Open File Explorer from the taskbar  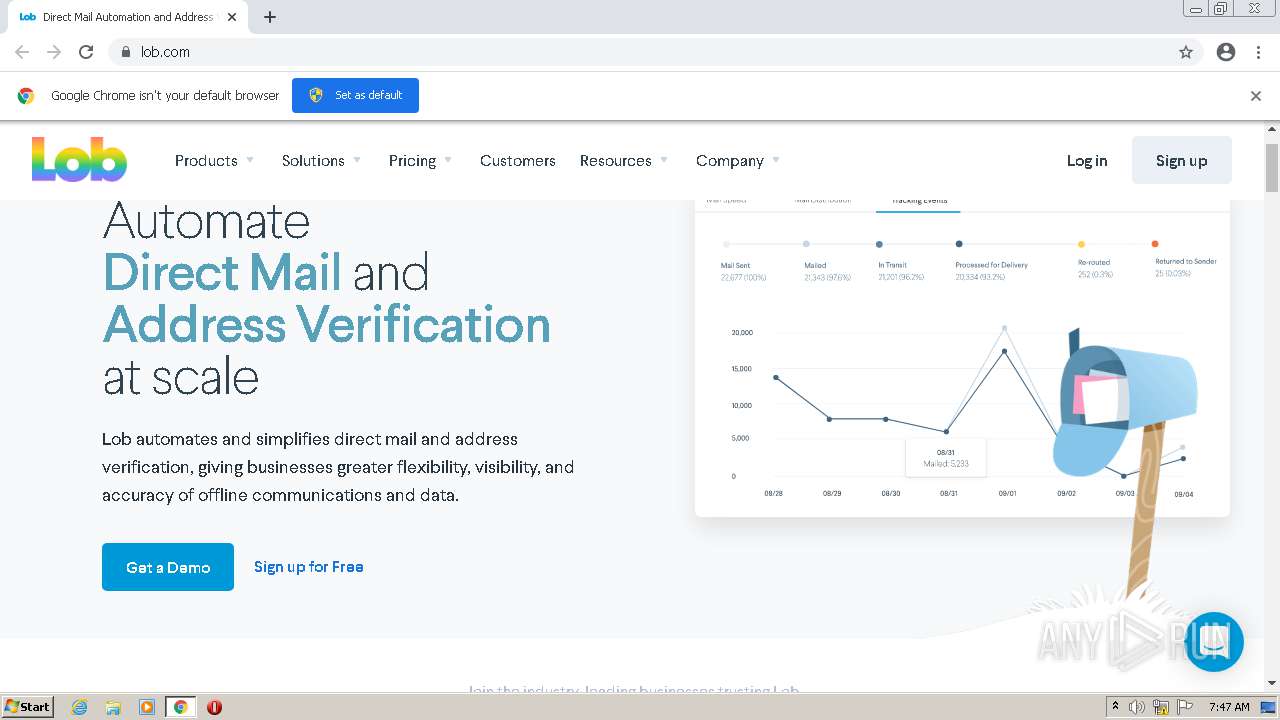pos(113,707)
